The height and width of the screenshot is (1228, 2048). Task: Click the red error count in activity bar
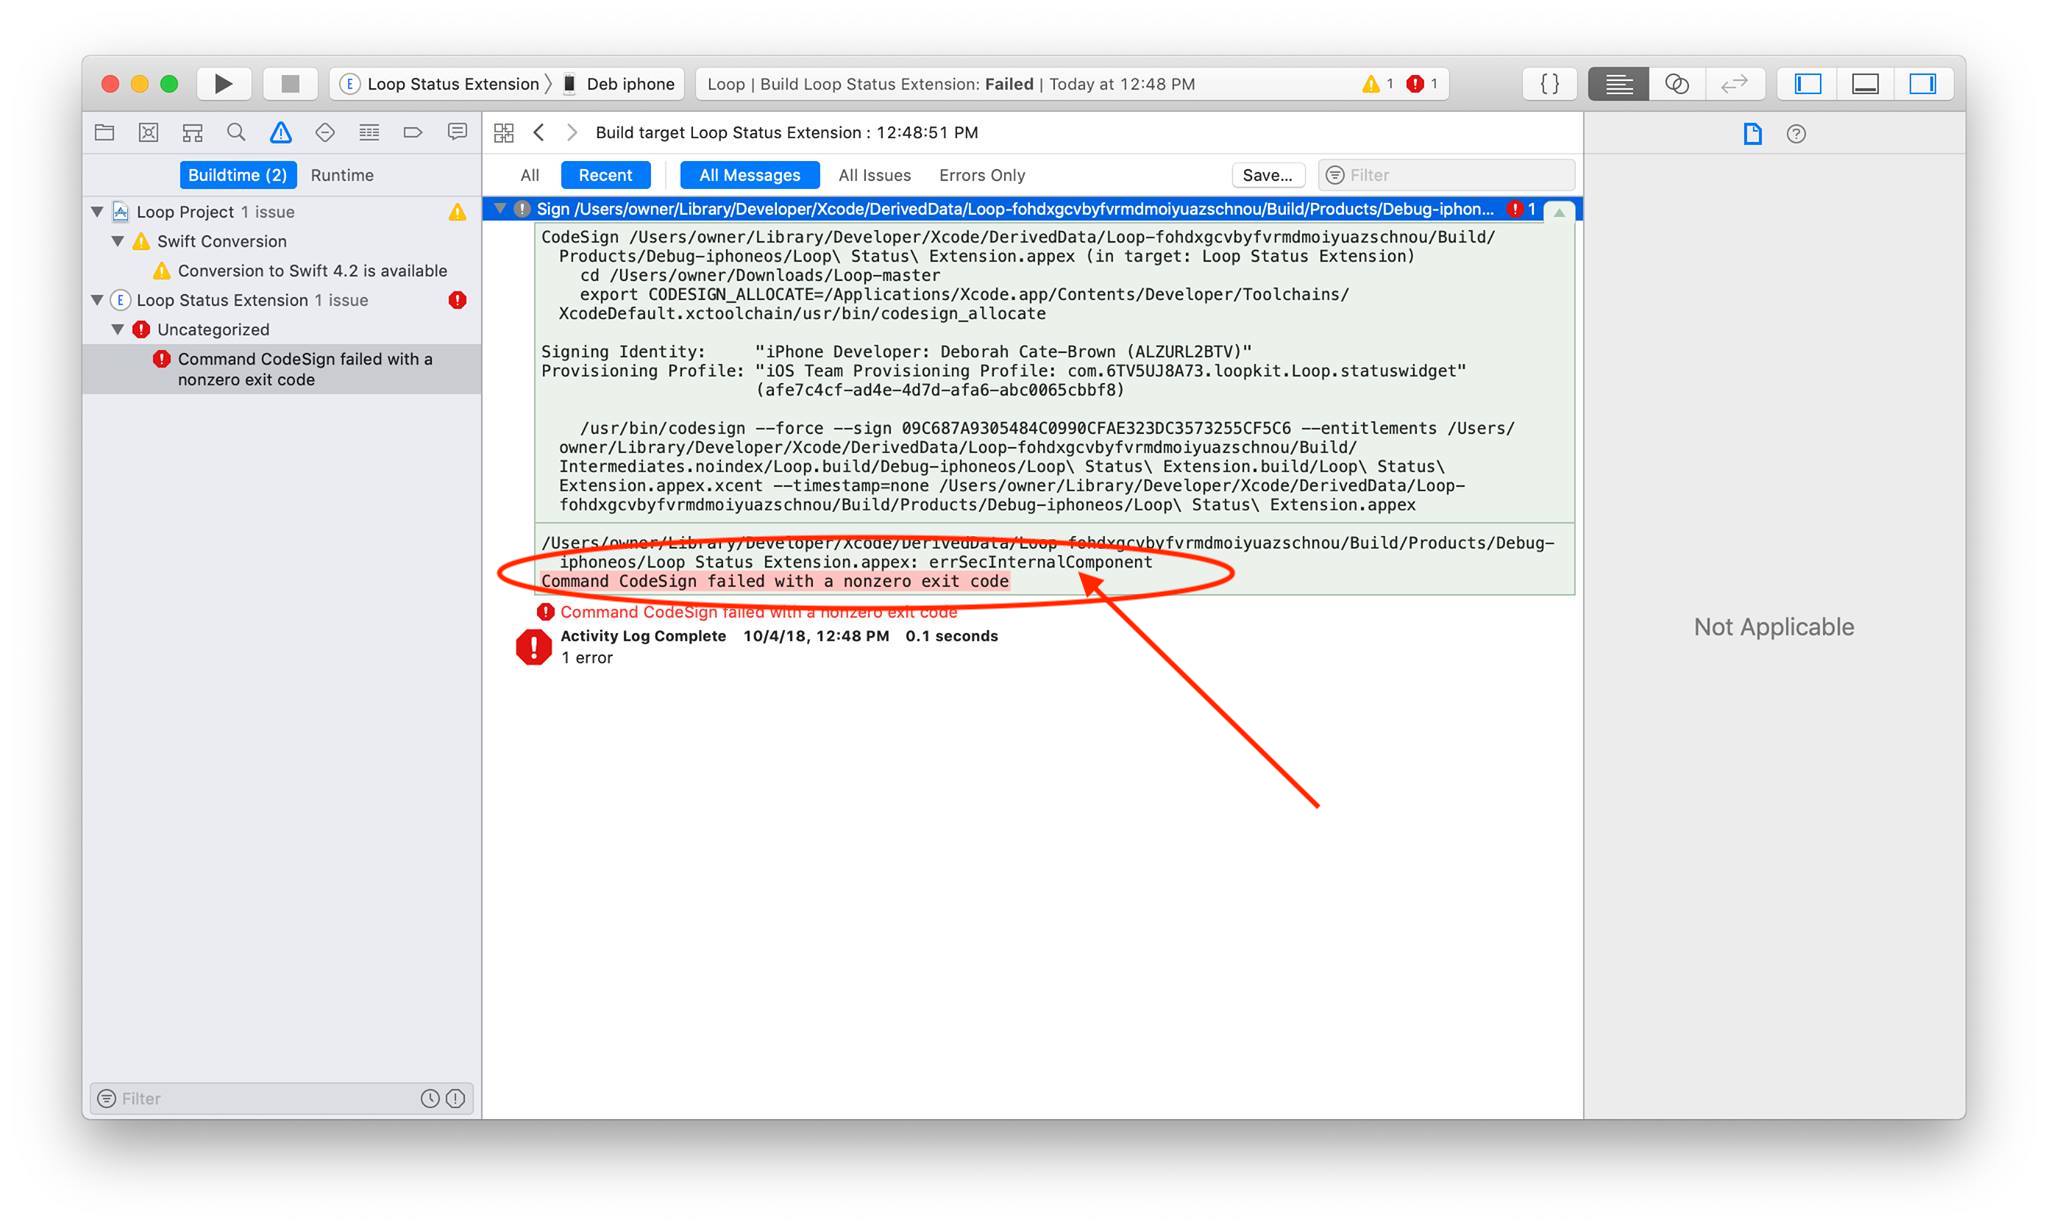tap(1422, 84)
